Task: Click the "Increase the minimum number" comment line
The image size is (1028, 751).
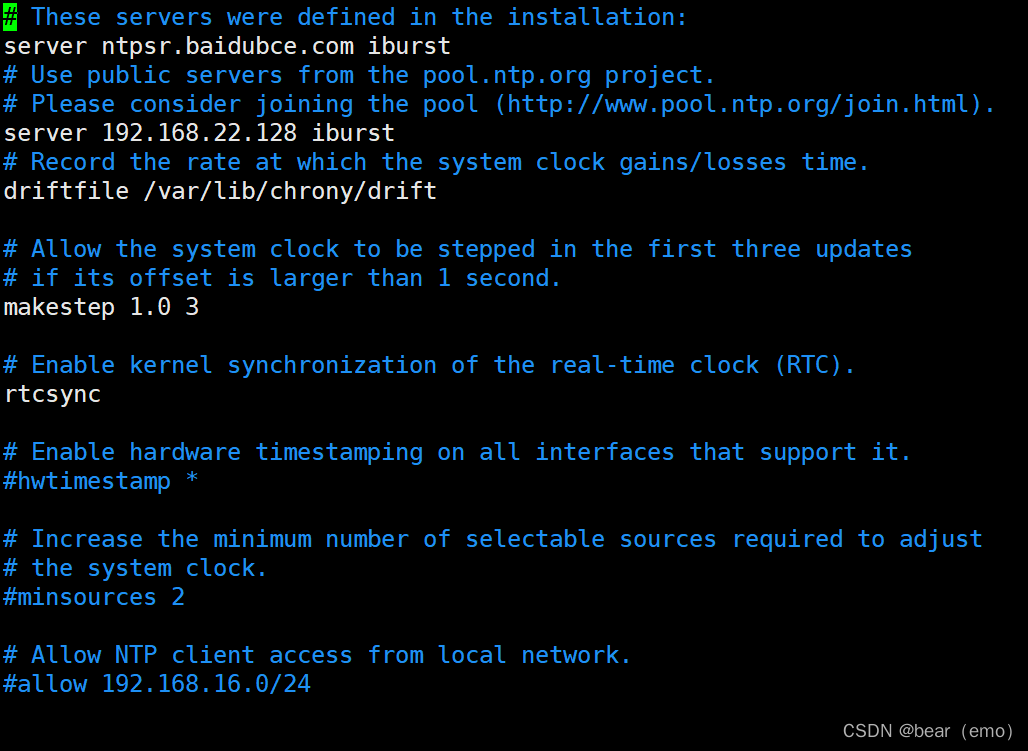Action: (x=492, y=539)
